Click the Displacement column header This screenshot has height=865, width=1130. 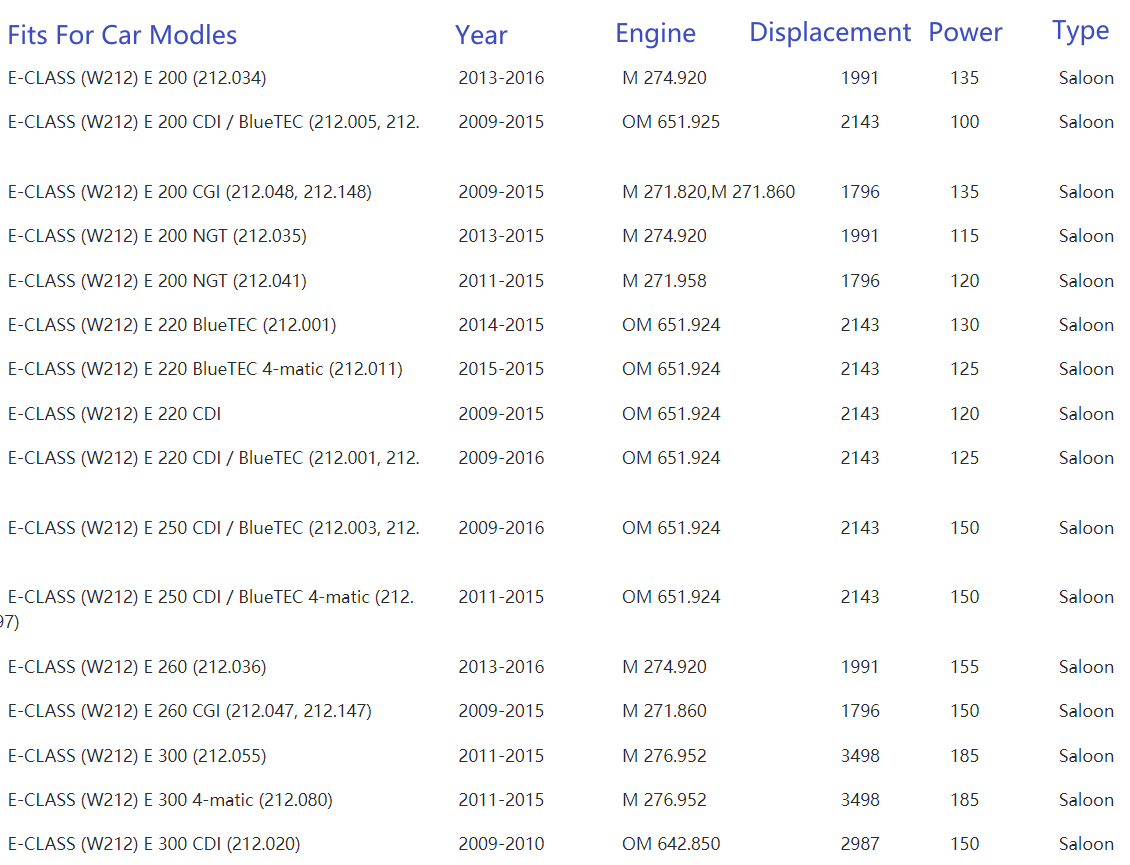tap(830, 32)
